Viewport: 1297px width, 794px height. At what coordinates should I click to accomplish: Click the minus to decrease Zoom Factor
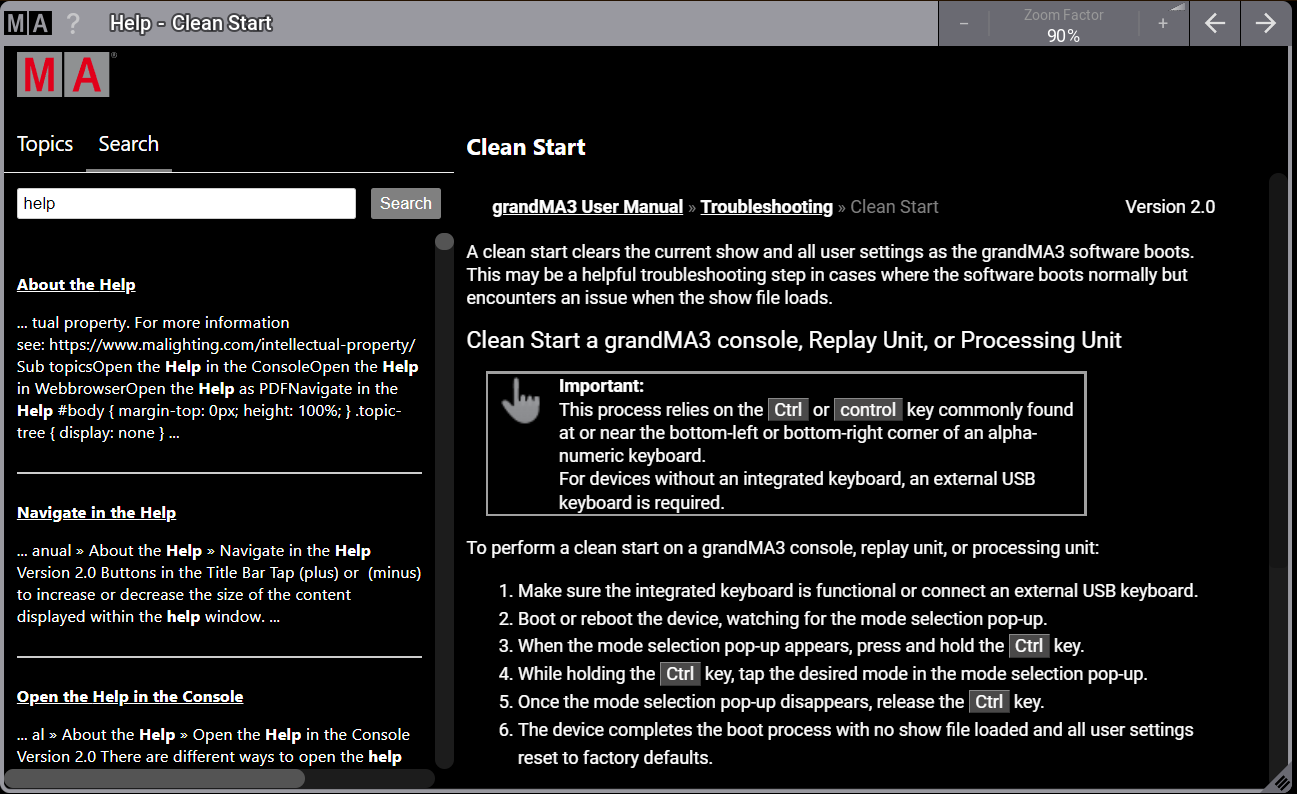[963, 22]
